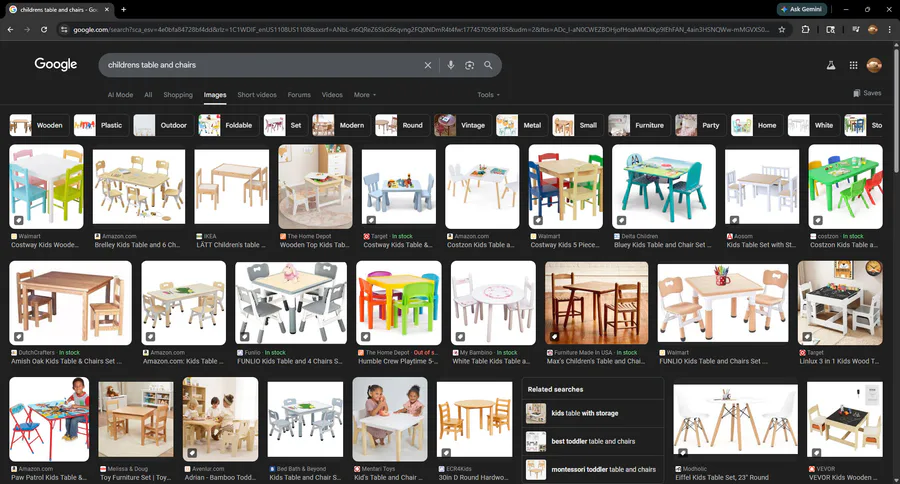The width and height of the screenshot is (900, 484).
Task: Filter images by White chip
Action: point(813,125)
